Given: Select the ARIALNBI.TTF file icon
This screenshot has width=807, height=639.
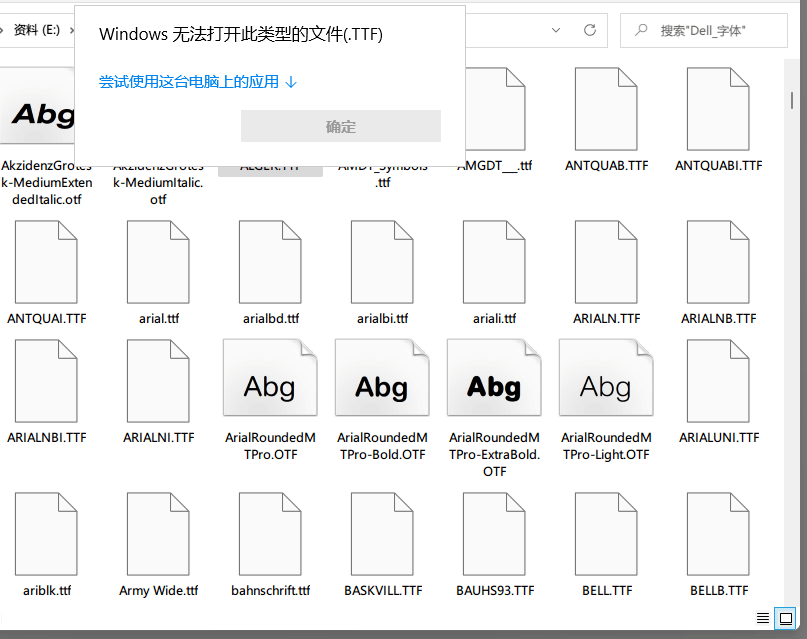Looking at the screenshot, I should point(46,381).
